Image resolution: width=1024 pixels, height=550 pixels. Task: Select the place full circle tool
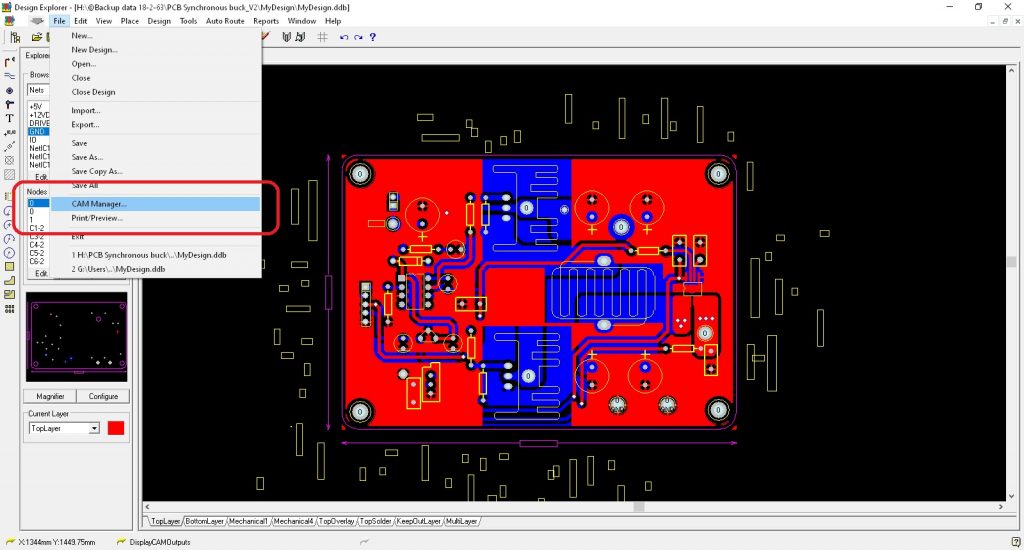(10, 253)
